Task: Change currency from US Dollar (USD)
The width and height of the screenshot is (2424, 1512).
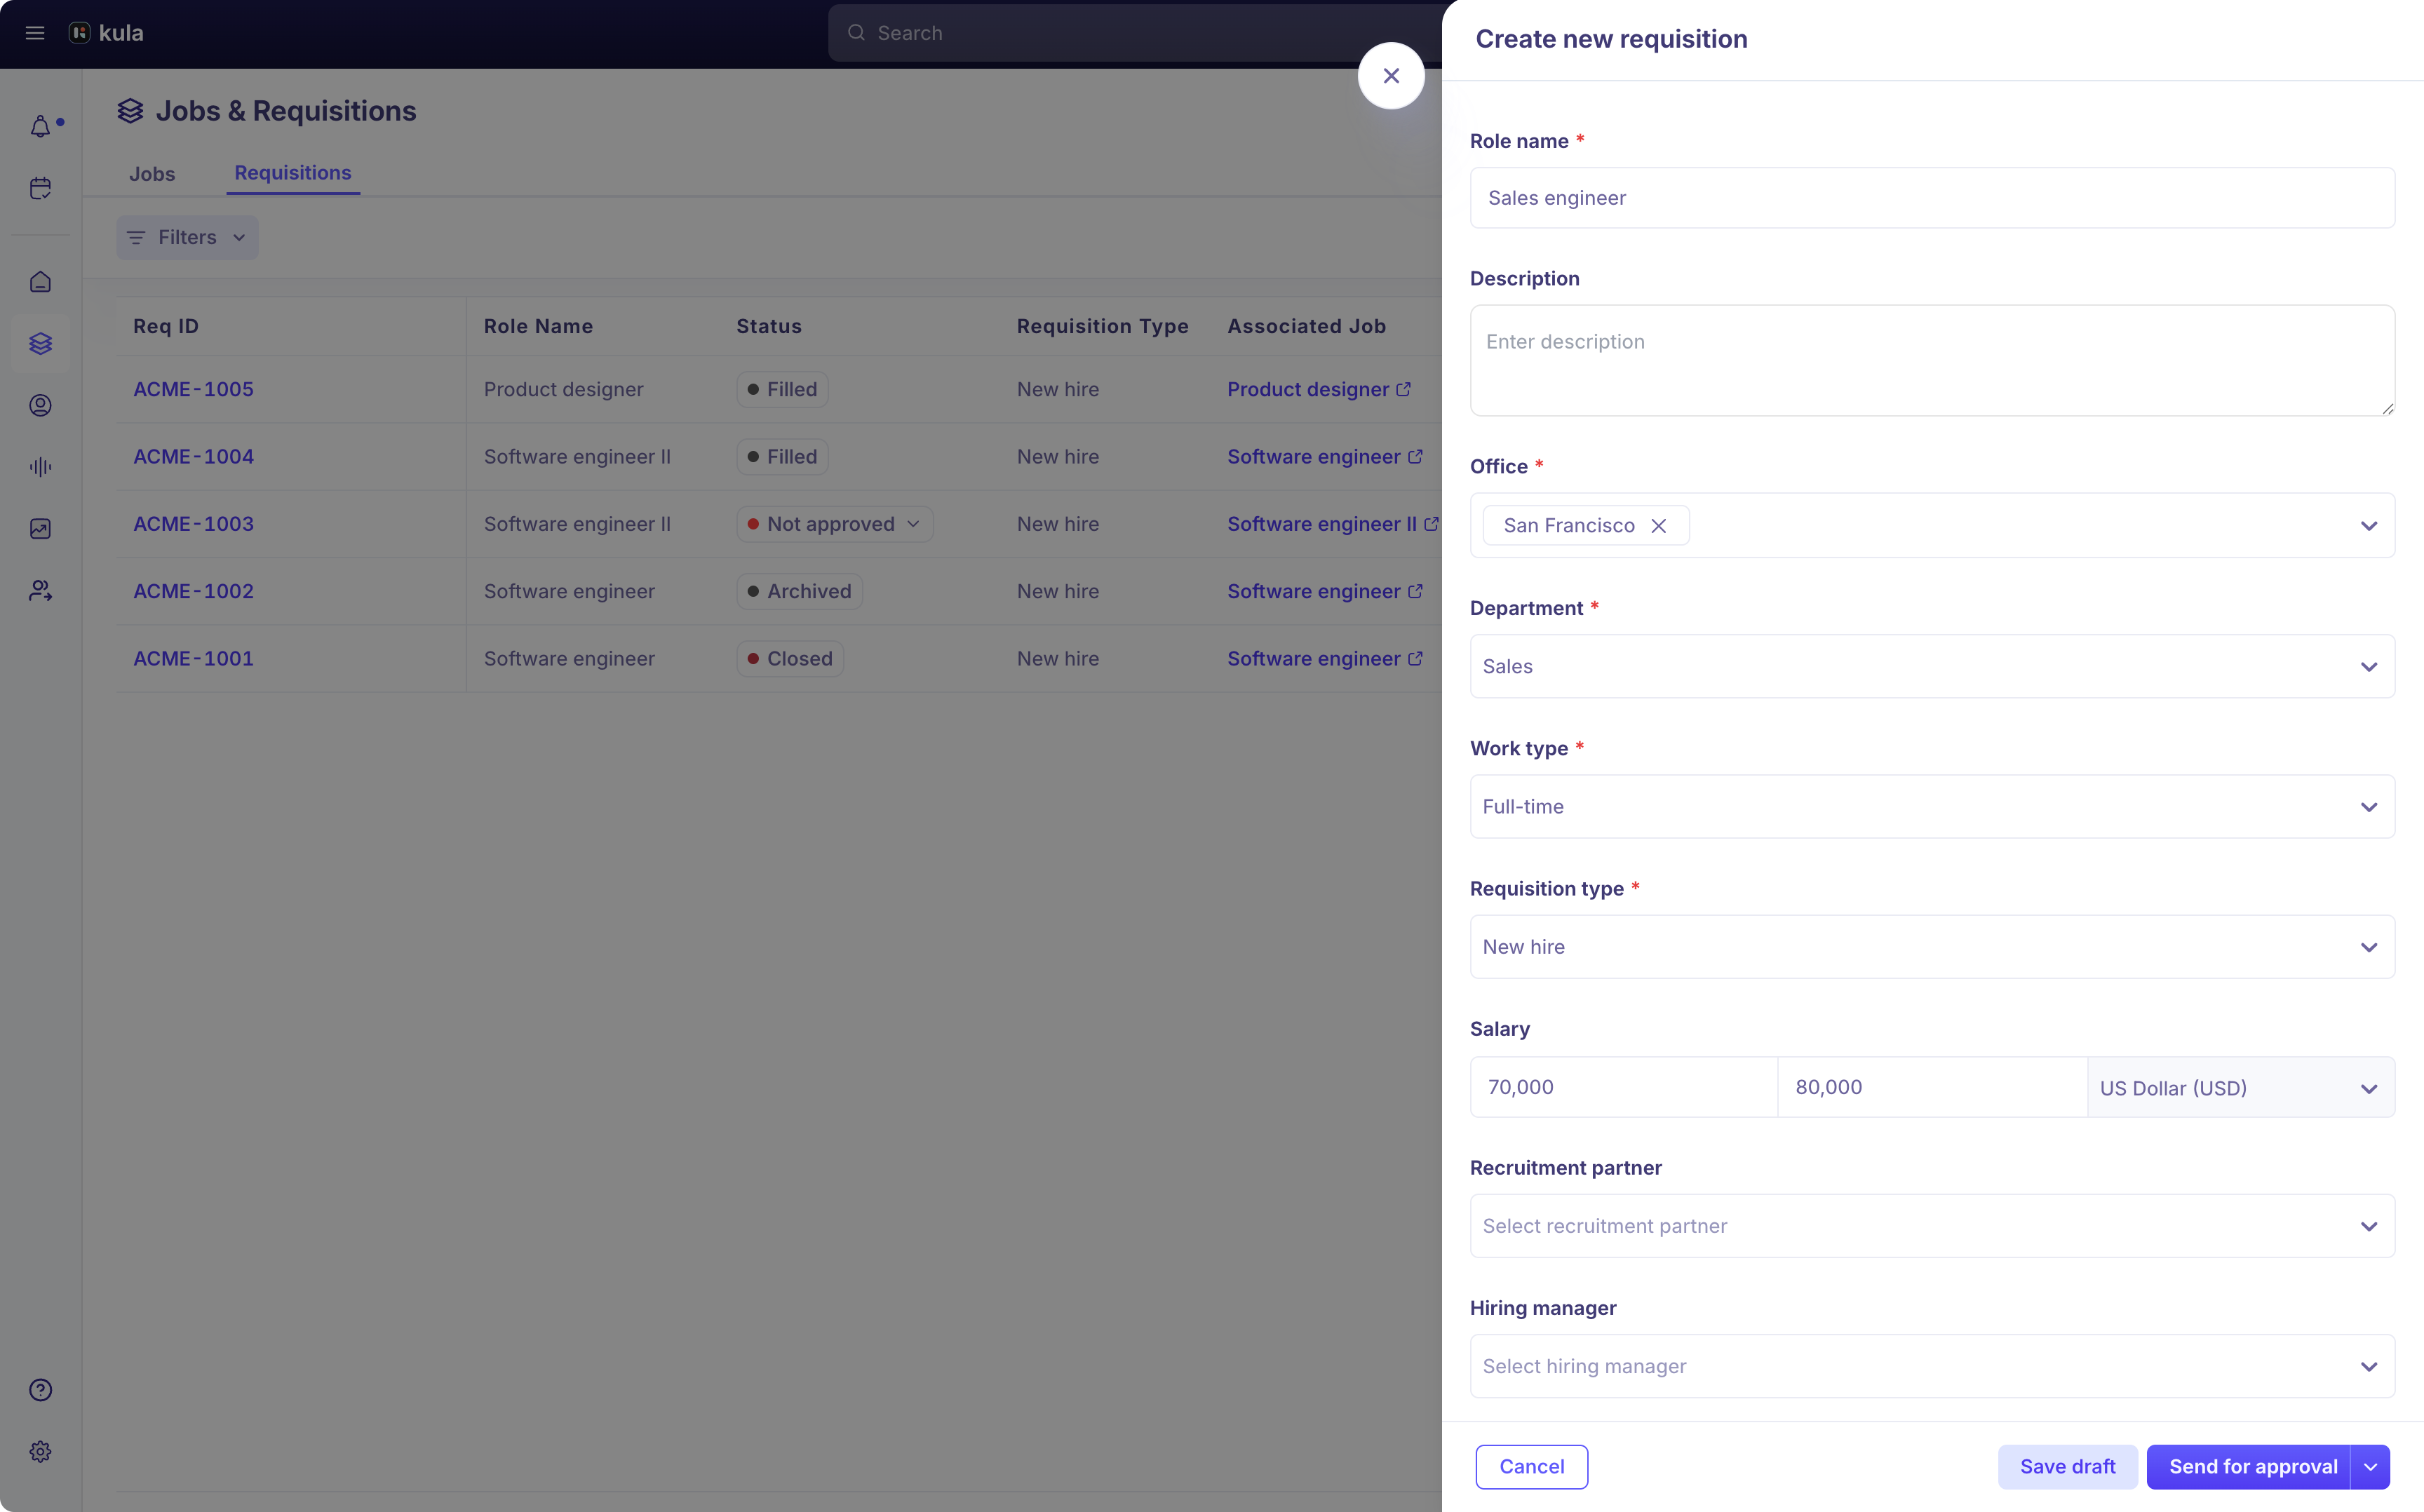Action: tap(2240, 1087)
